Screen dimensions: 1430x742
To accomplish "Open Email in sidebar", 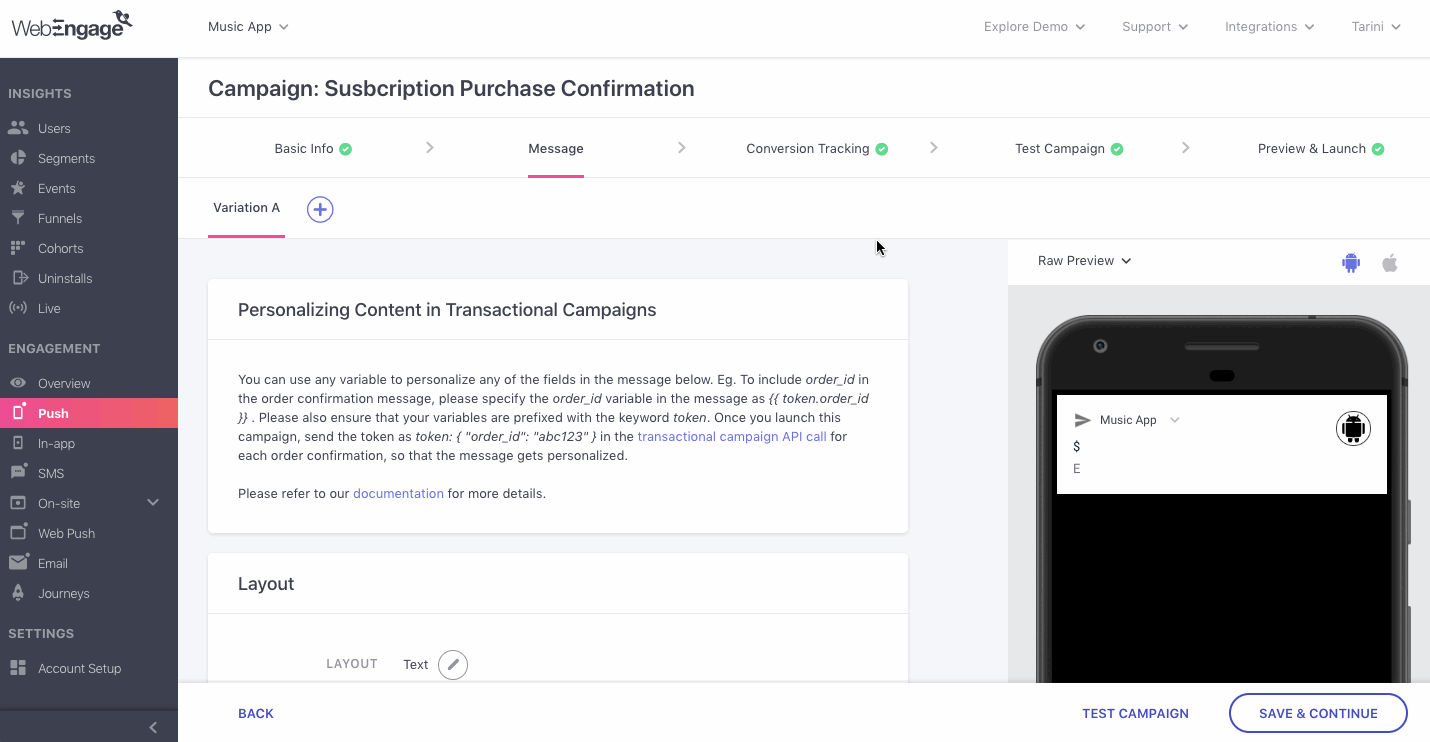I will pos(53,563).
